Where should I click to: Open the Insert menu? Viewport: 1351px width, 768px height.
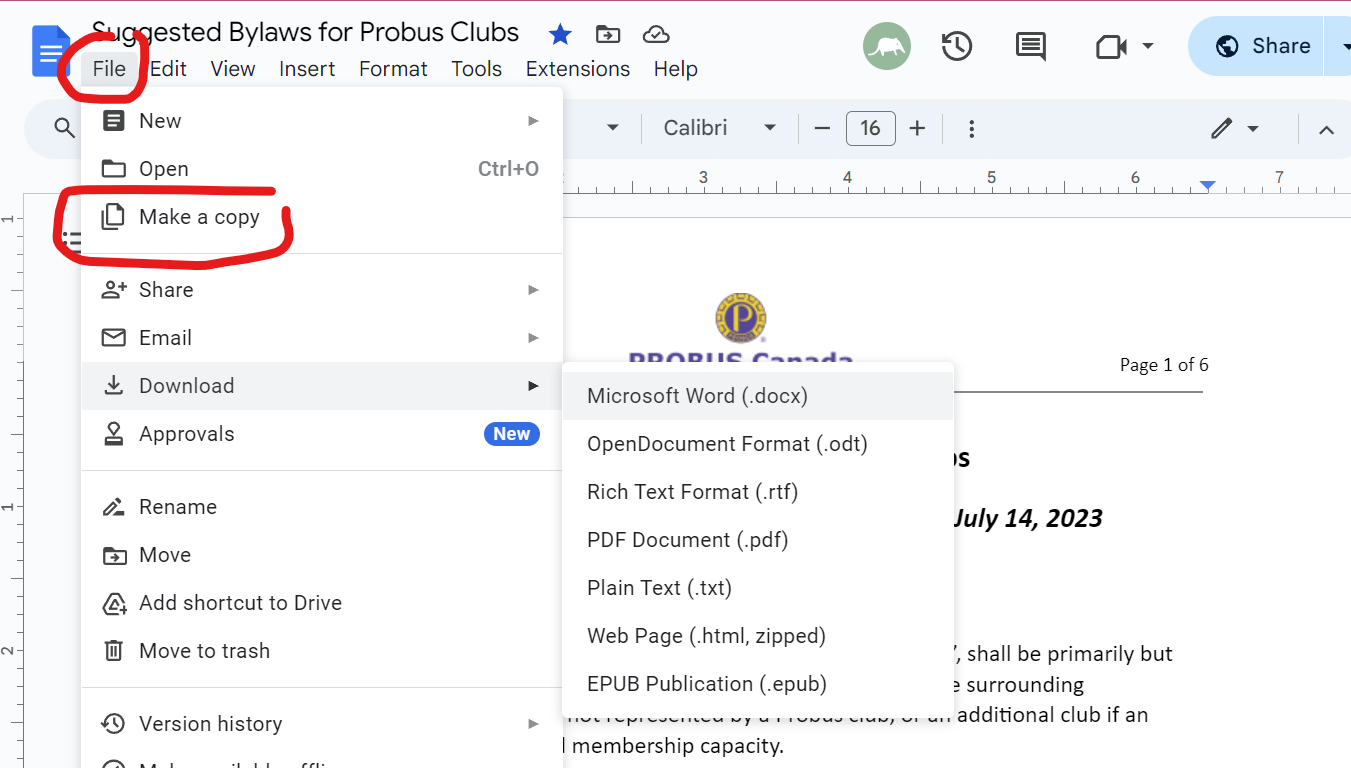coord(307,69)
